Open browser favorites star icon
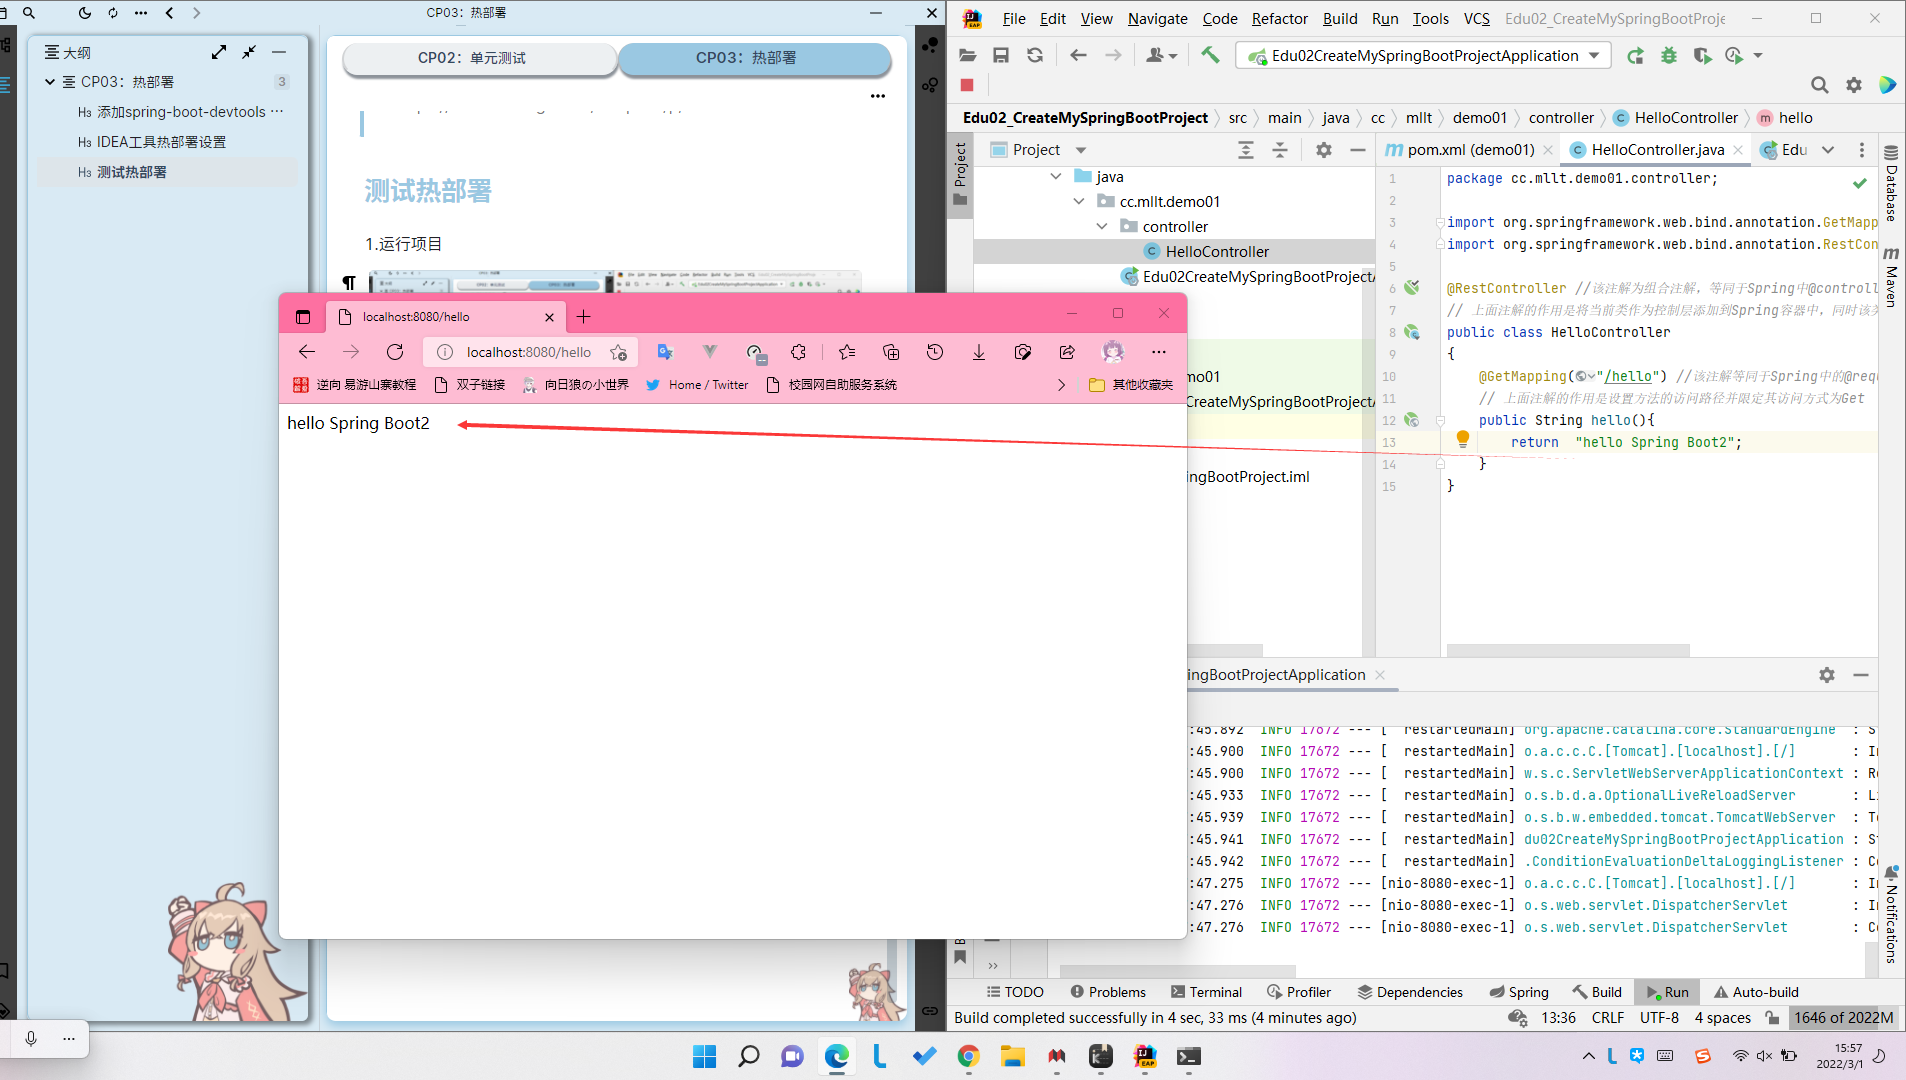This screenshot has height=1080, width=1906. 847,352
